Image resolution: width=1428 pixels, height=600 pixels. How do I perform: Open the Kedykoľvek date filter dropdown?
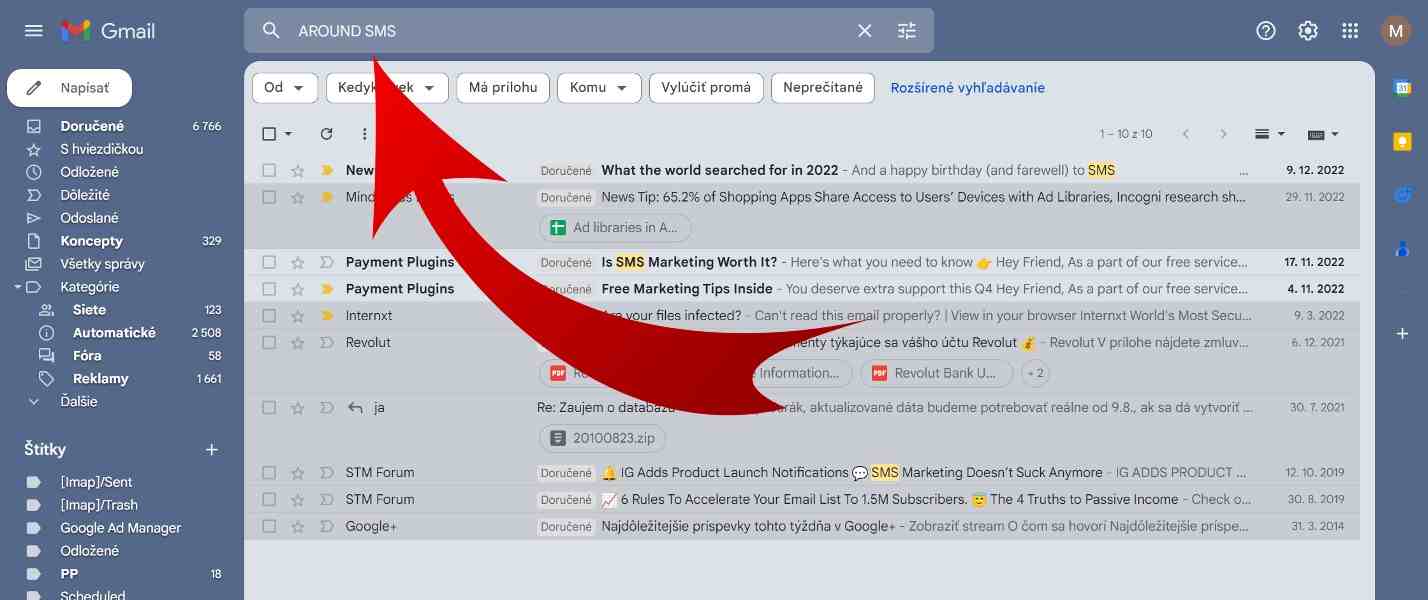click(x=387, y=88)
